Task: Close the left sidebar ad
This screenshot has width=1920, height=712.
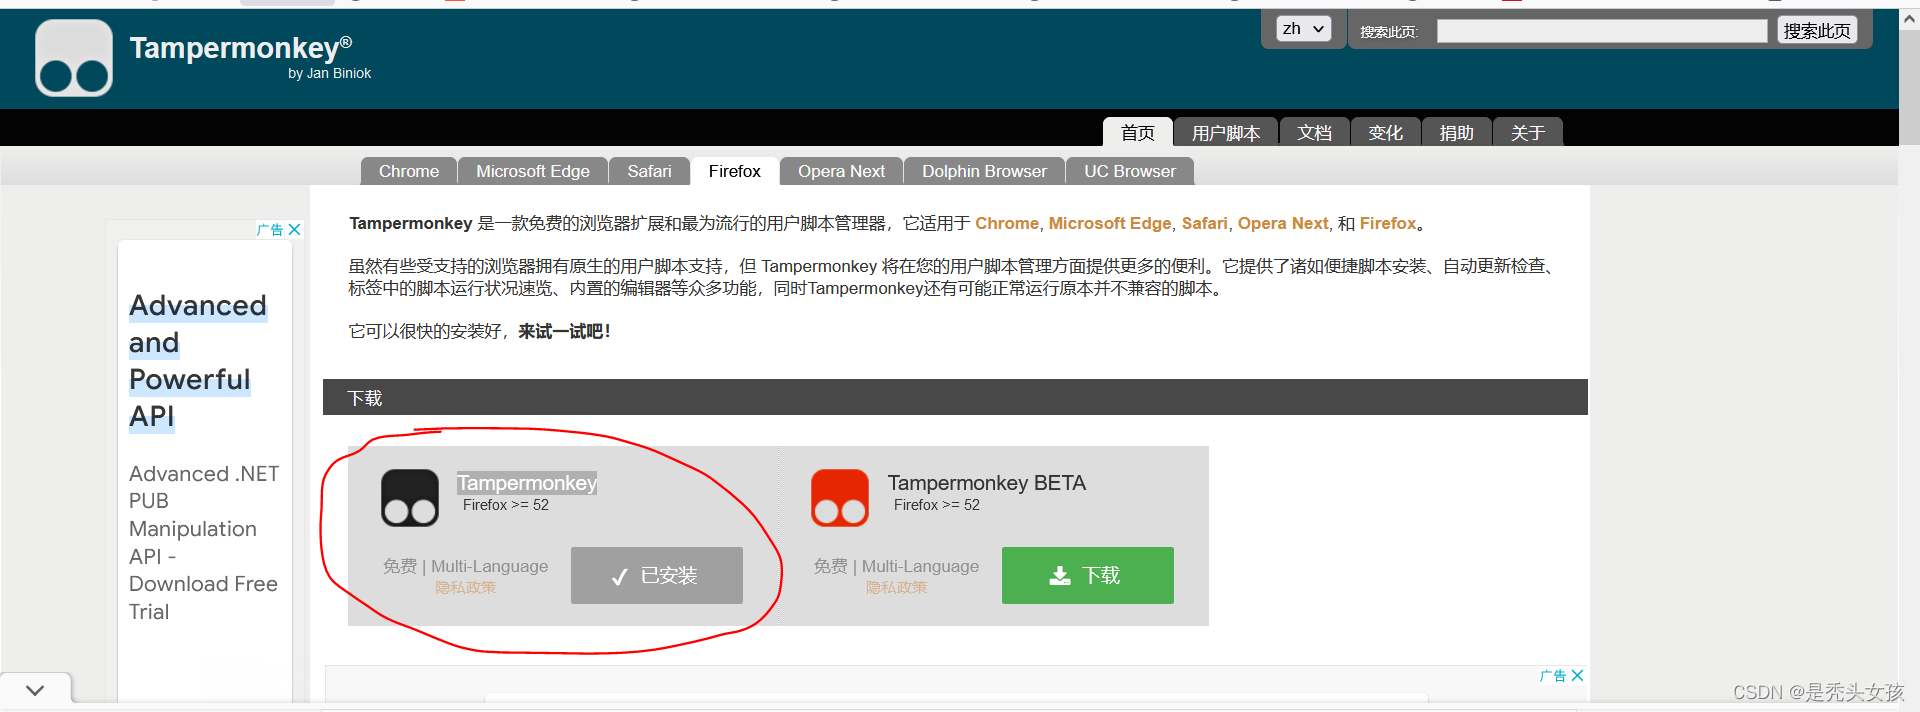Action: pyautogui.click(x=295, y=229)
